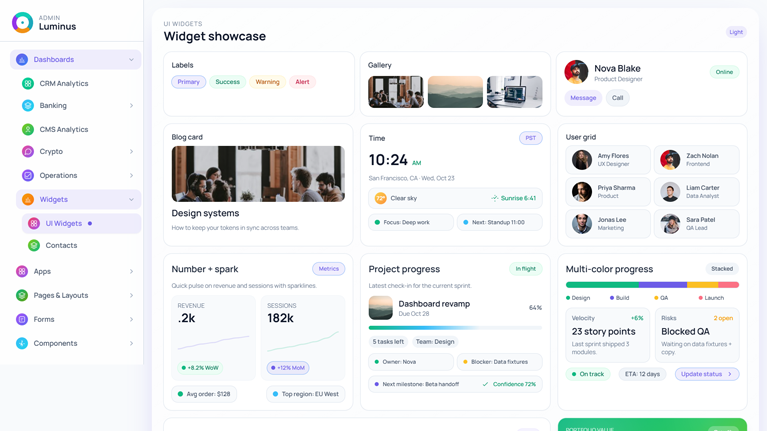Click the Dashboard revamp progress bar

pos(455,328)
